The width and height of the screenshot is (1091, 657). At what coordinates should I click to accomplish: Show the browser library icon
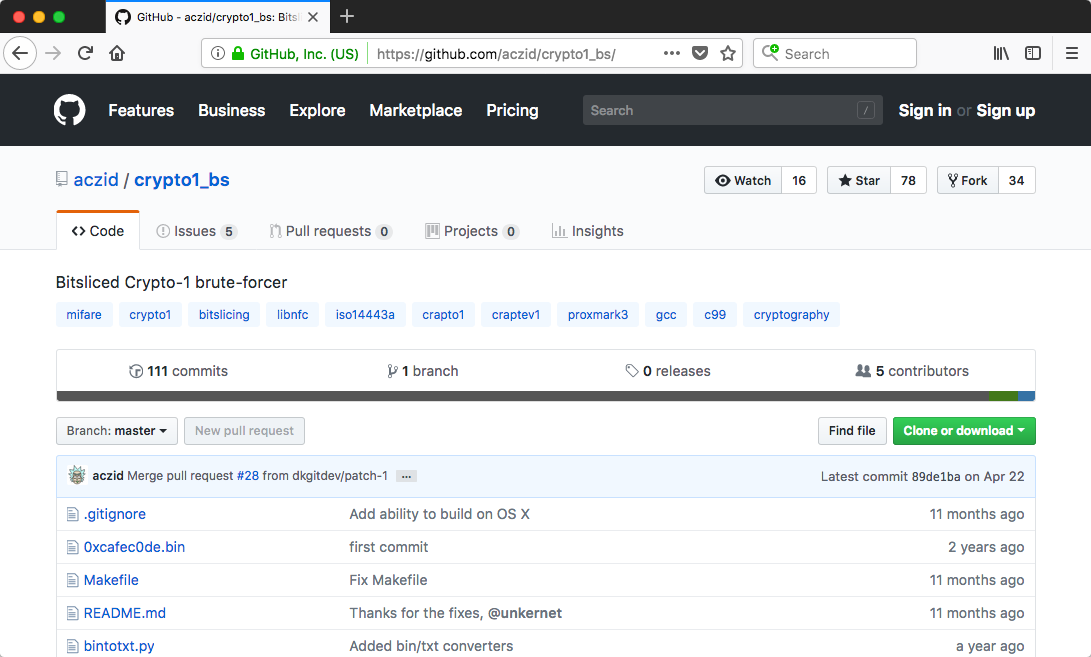pyautogui.click(x=1001, y=54)
